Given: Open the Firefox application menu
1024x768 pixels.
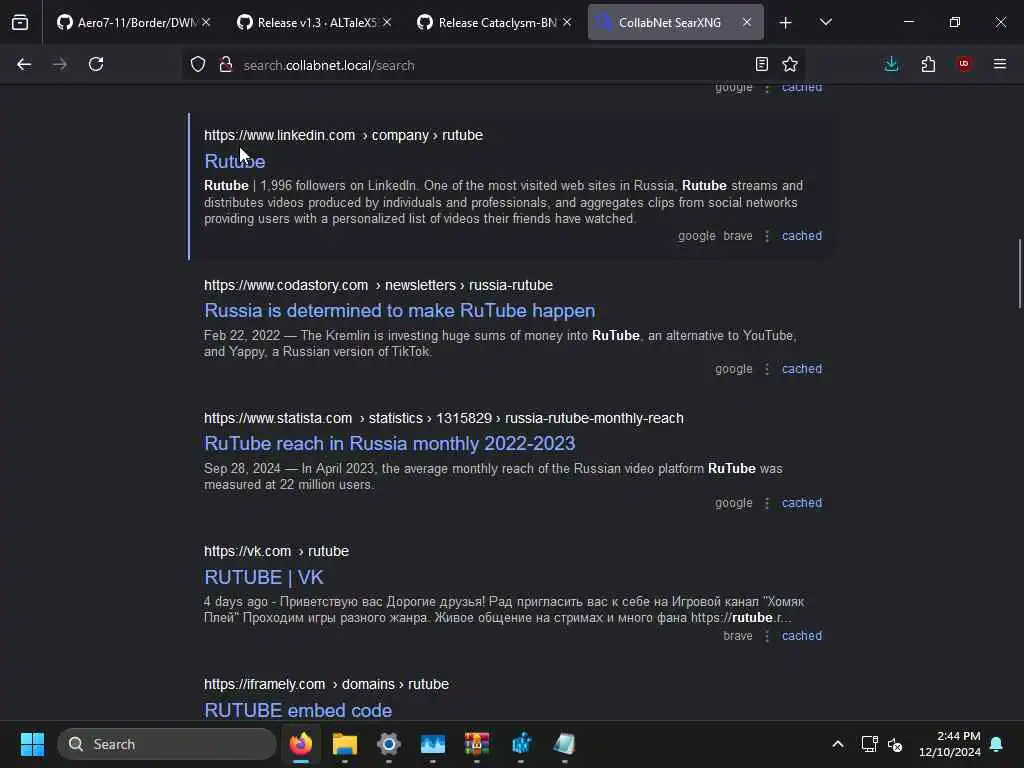Looking at the screenshot, I should (x=1000, y=64).
